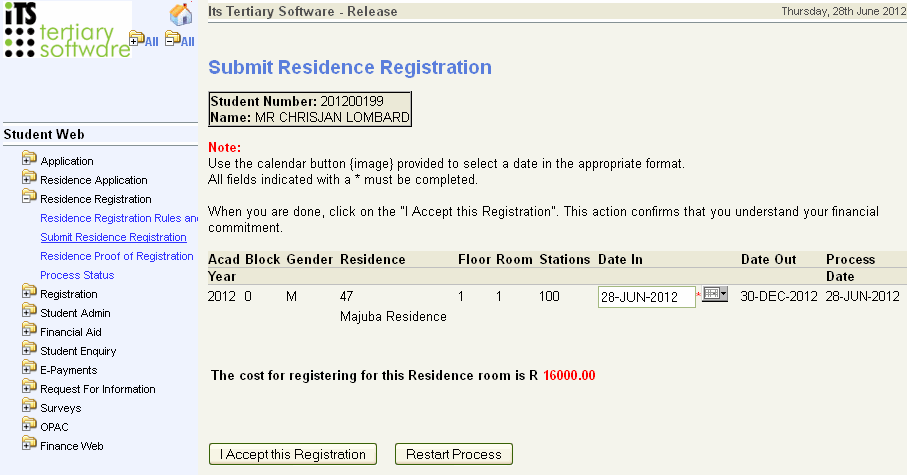Screen dimensions: 907x475
Task: Select the Date Out value 30-DEC-2012
Action: click(779, 296)
